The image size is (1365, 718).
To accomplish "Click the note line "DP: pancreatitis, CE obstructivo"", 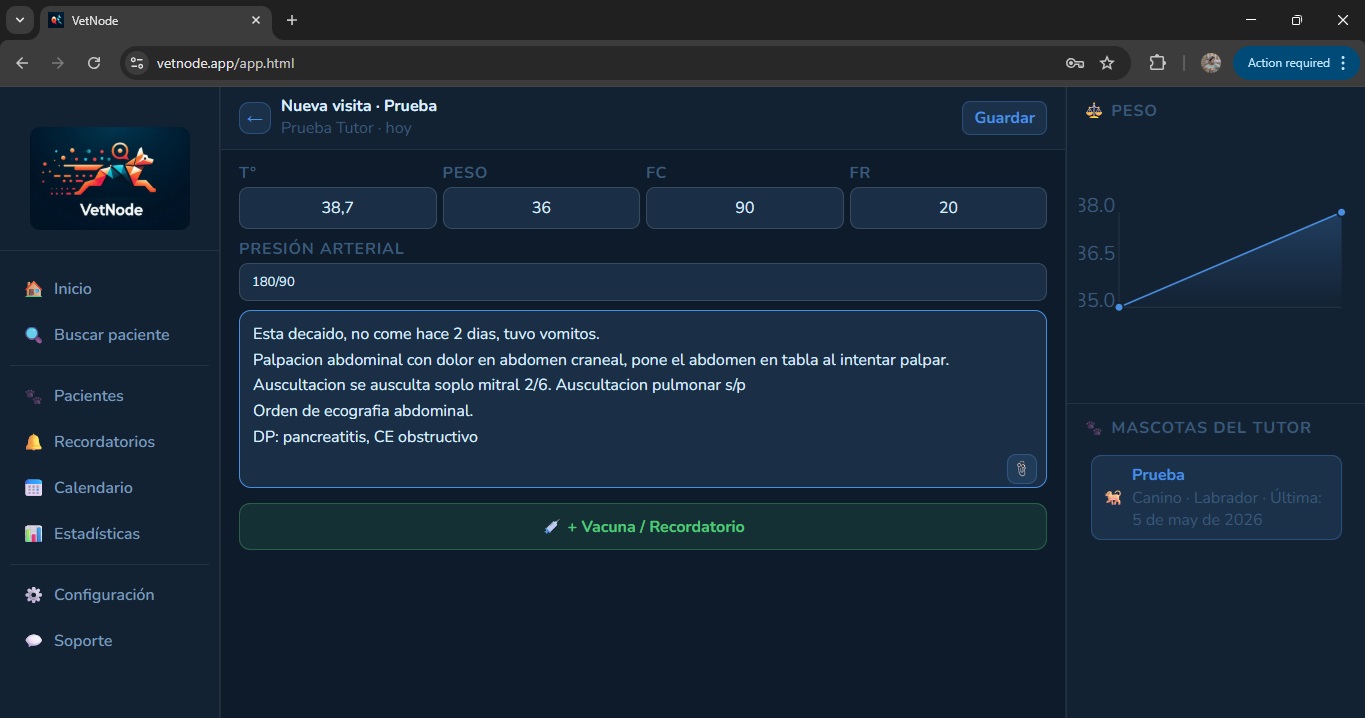I will (366, 437).
